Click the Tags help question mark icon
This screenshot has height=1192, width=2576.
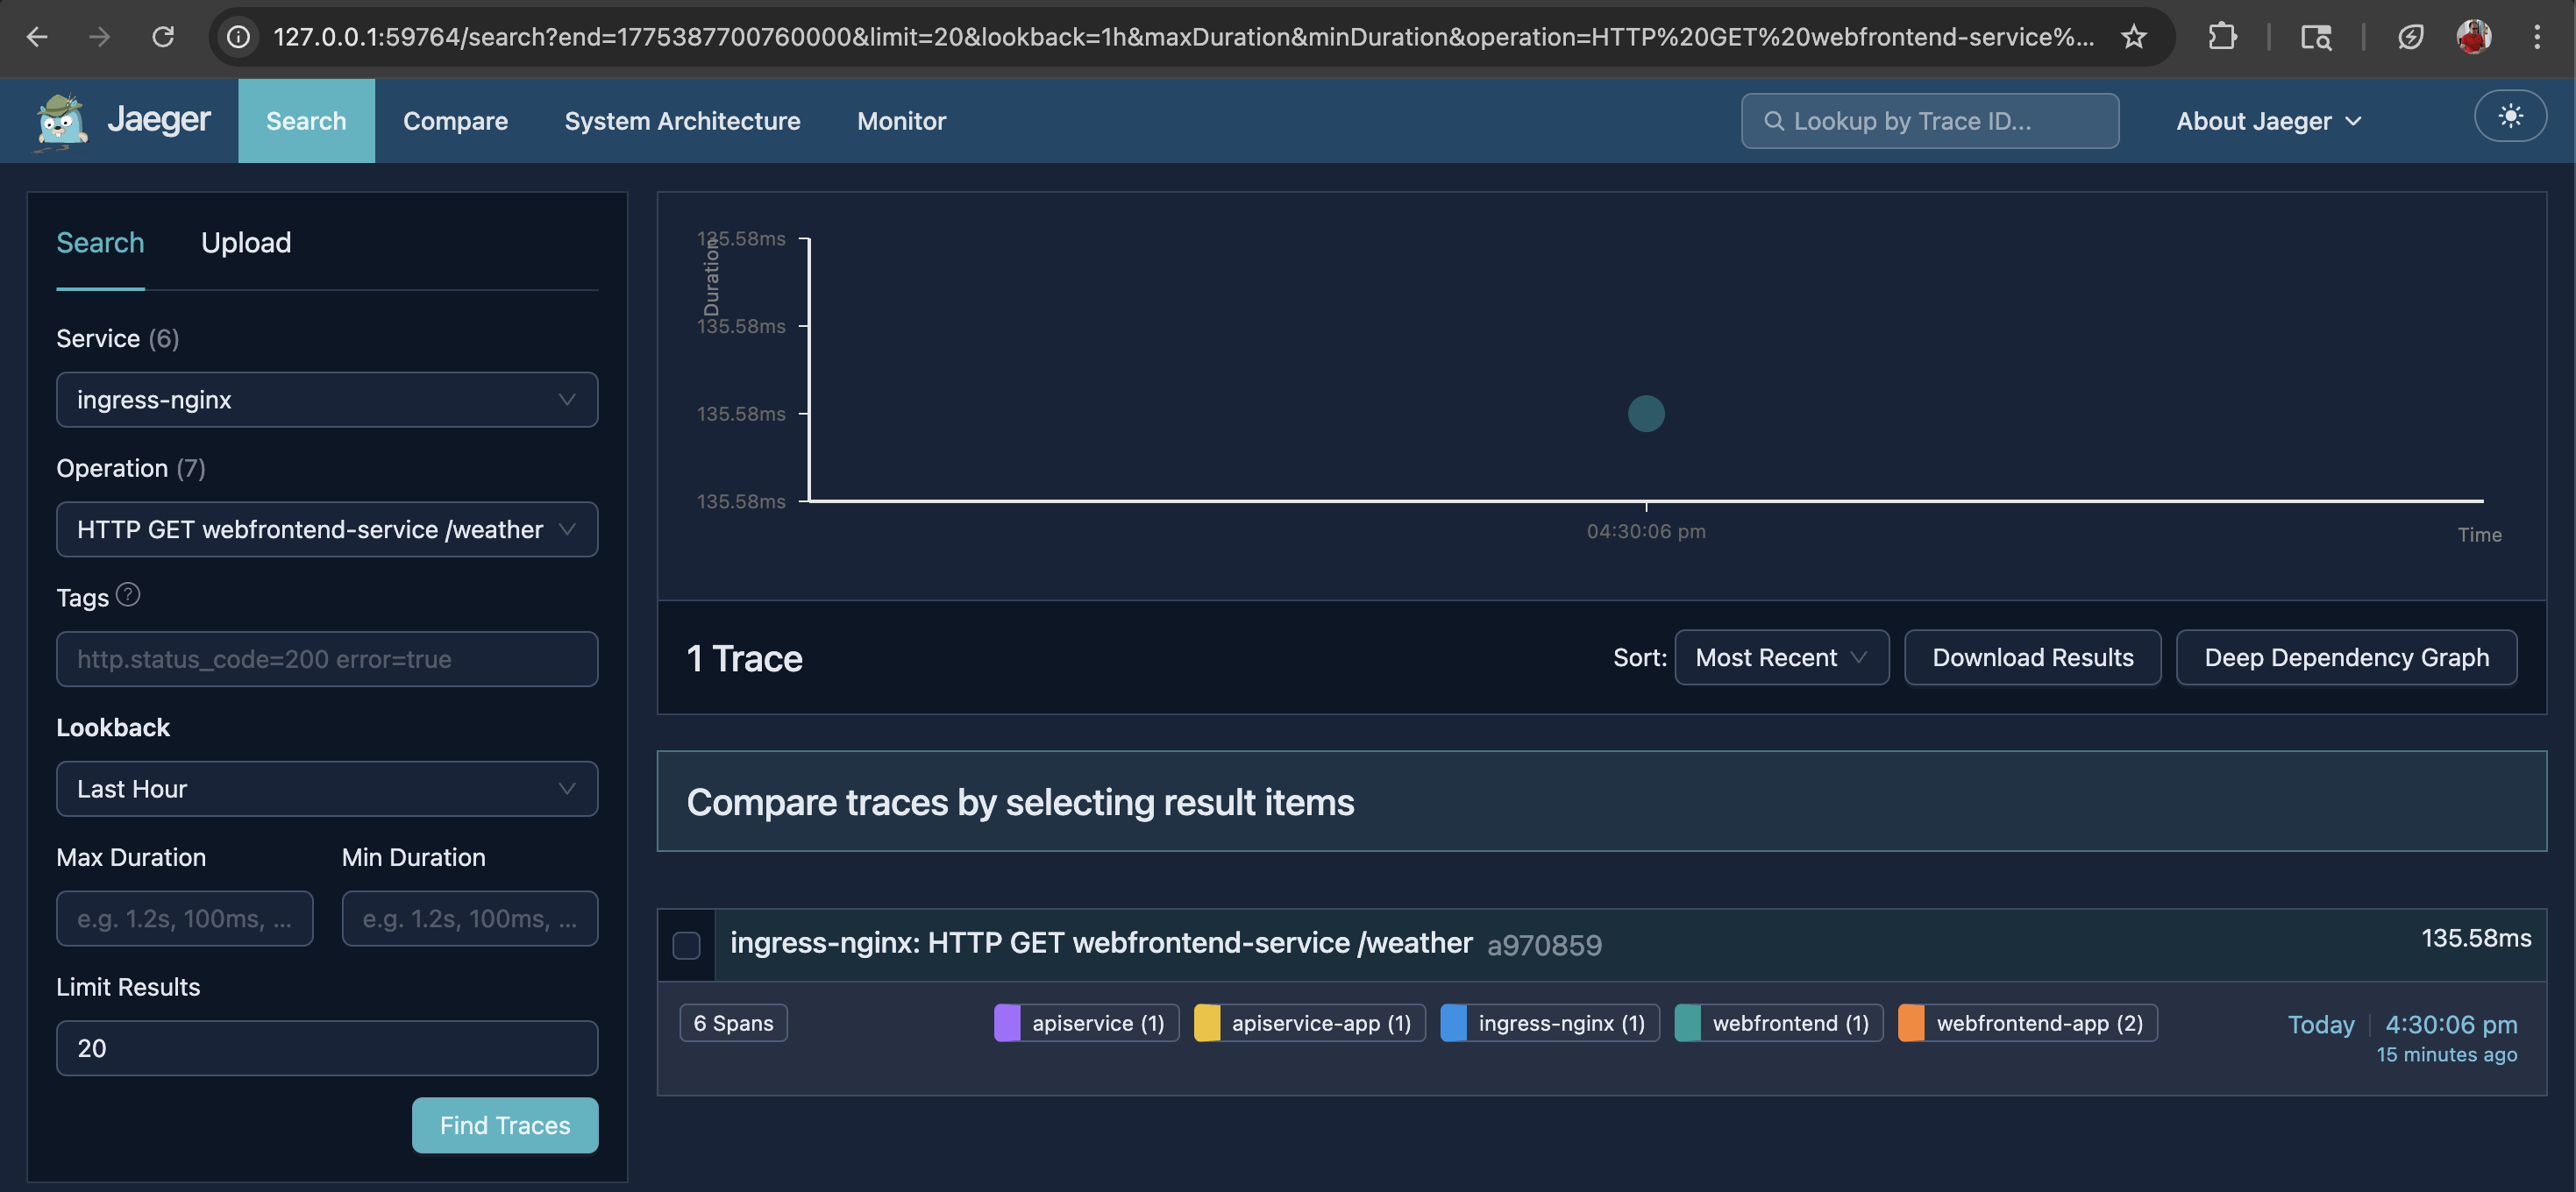[128, 595]
